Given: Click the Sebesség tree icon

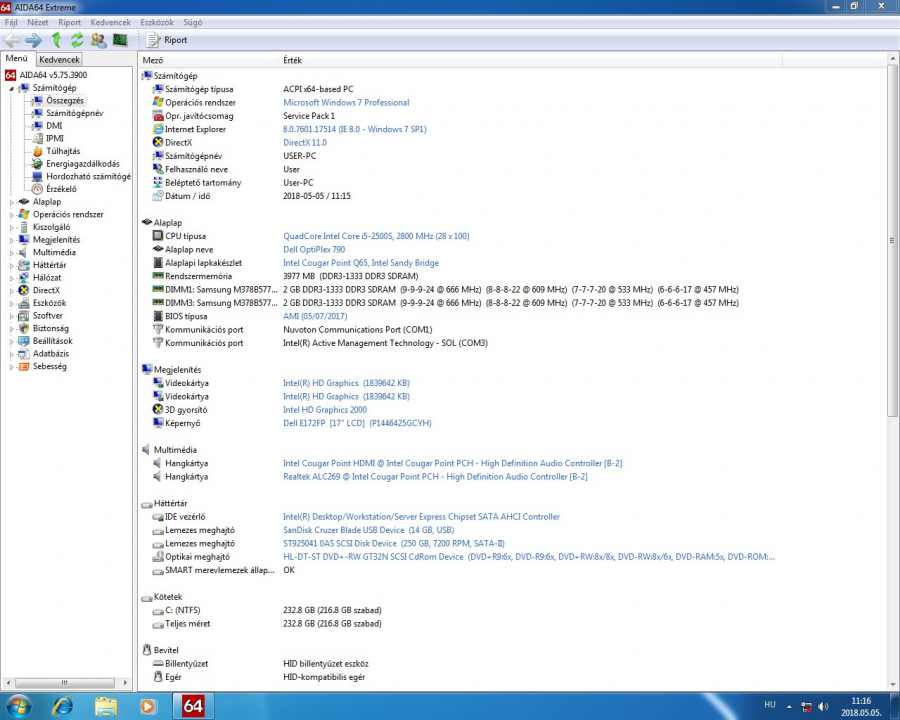Looking at the screenshot, I should (24, 366).
